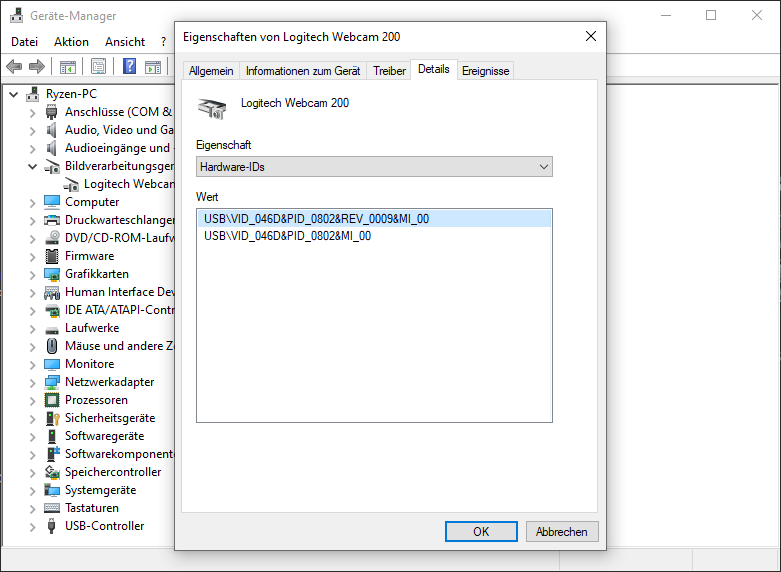
Task: Click the Audioeingänge speaker icon
Action: click(x=51, y=148)
